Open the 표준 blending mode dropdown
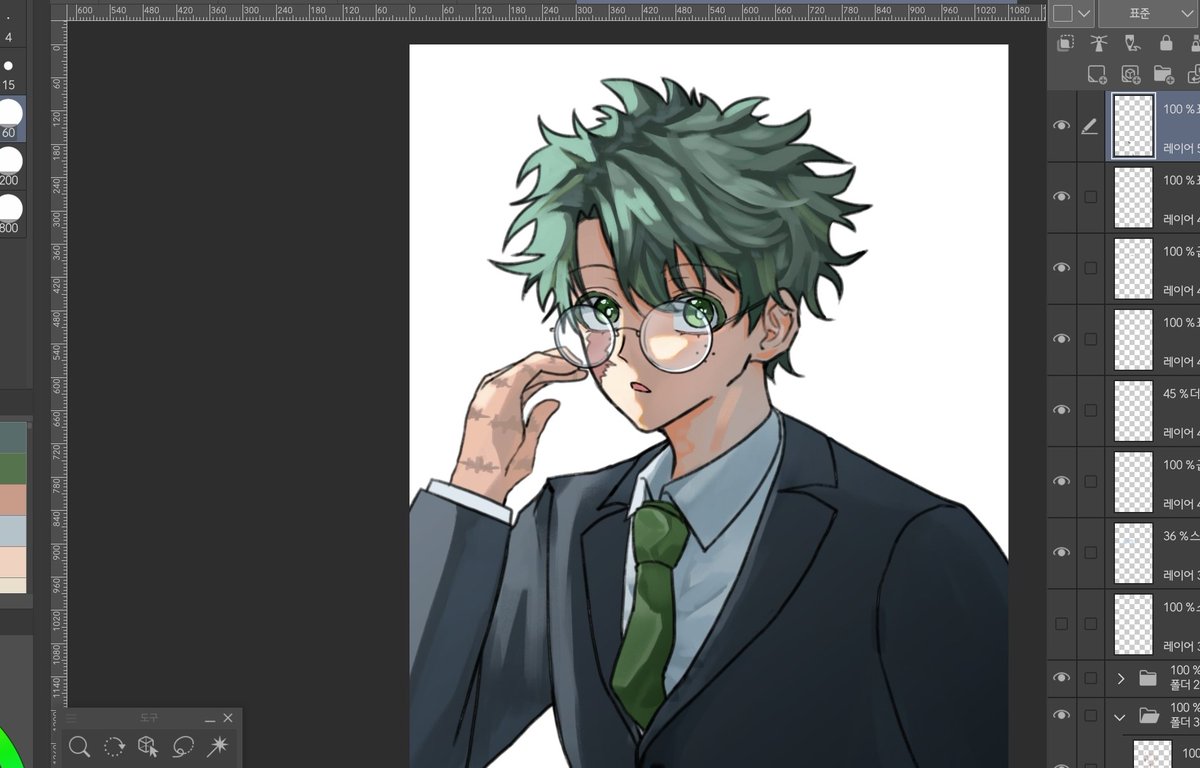The image size is (1200, 768). pos(1148,13)
